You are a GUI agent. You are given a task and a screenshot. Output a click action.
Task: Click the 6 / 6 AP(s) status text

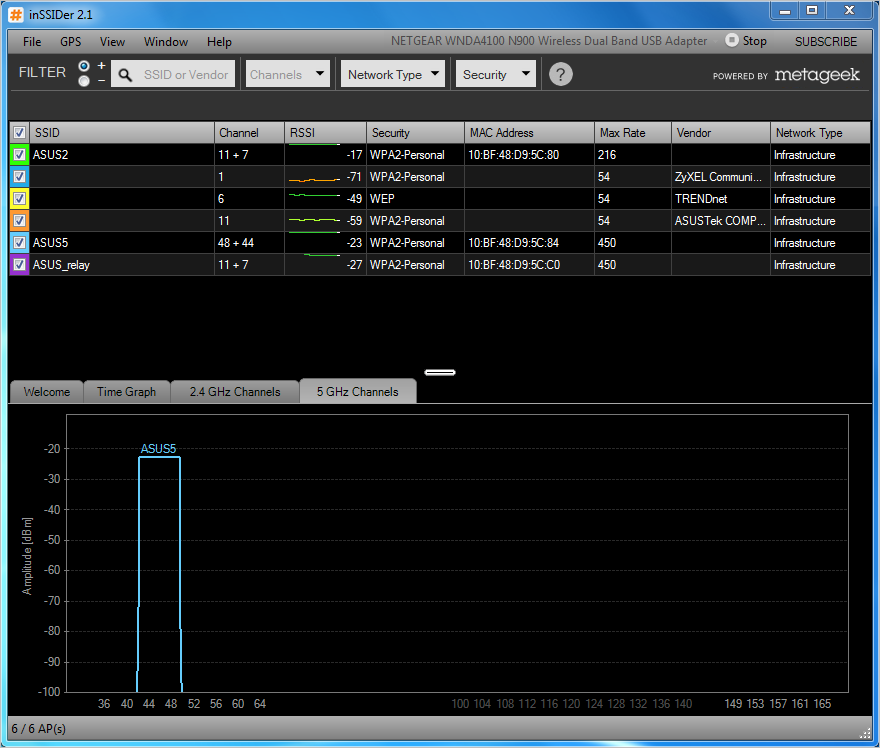coord(39,728)
